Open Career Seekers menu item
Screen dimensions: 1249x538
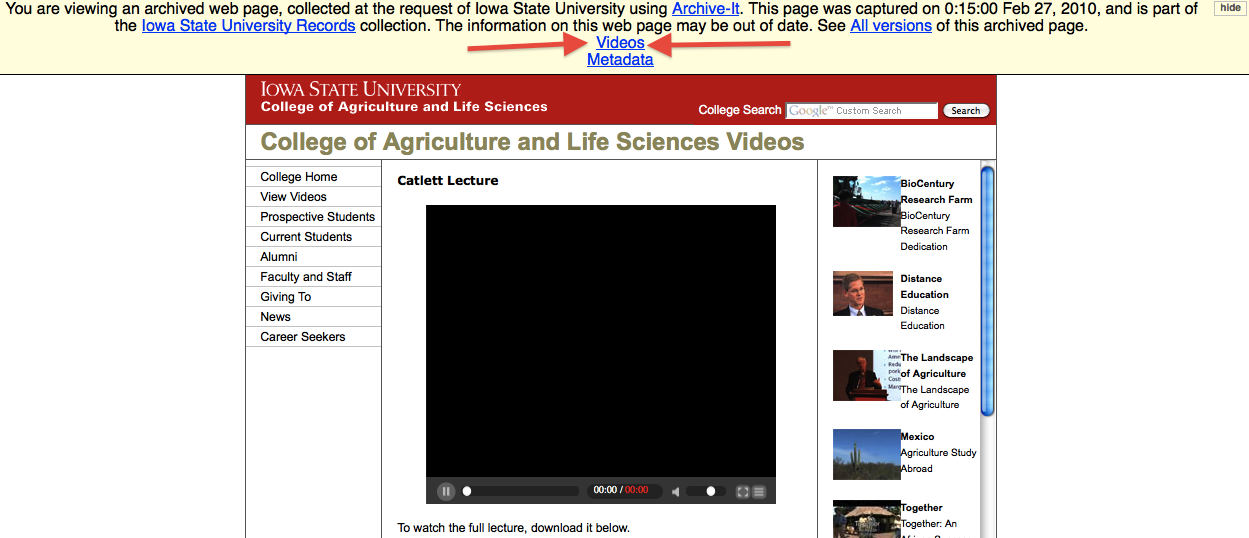click(302, 337)
